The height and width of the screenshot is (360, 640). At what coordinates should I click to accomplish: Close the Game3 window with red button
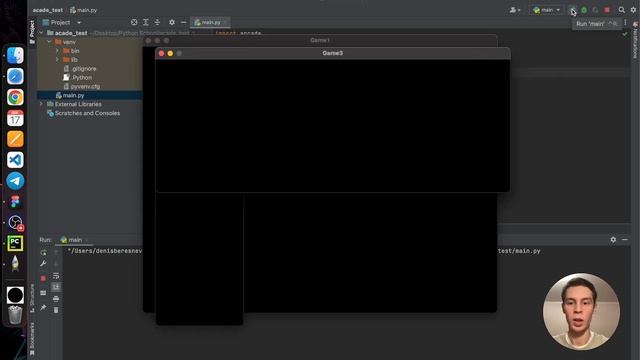[161, 53]
